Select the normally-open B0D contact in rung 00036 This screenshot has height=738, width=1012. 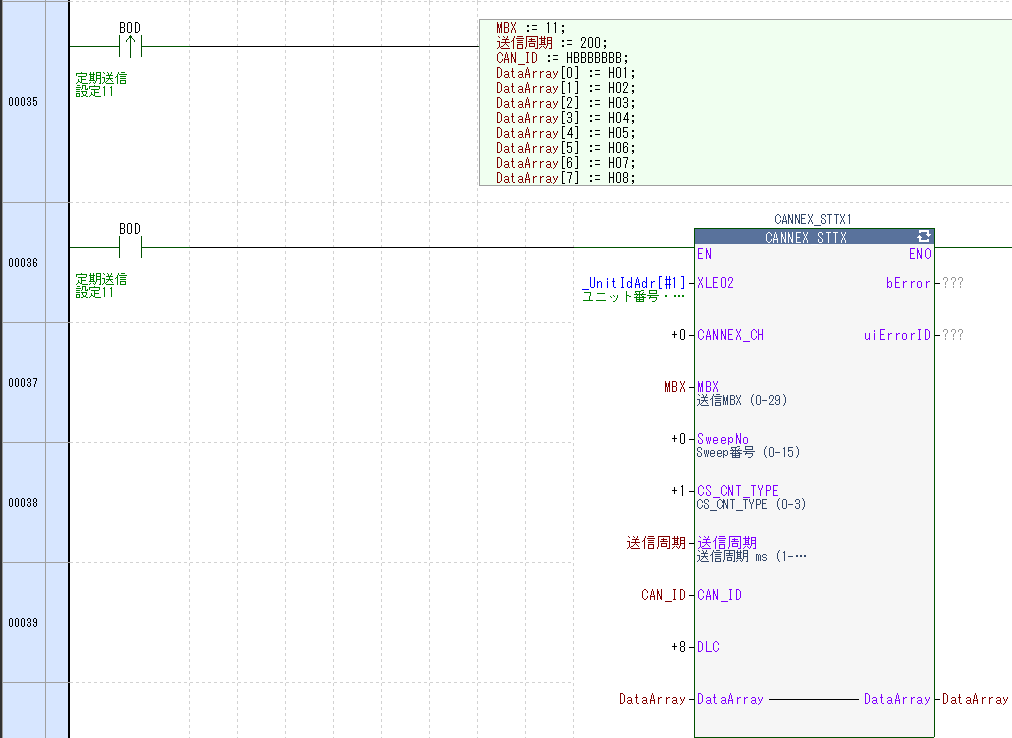(130, 247)
